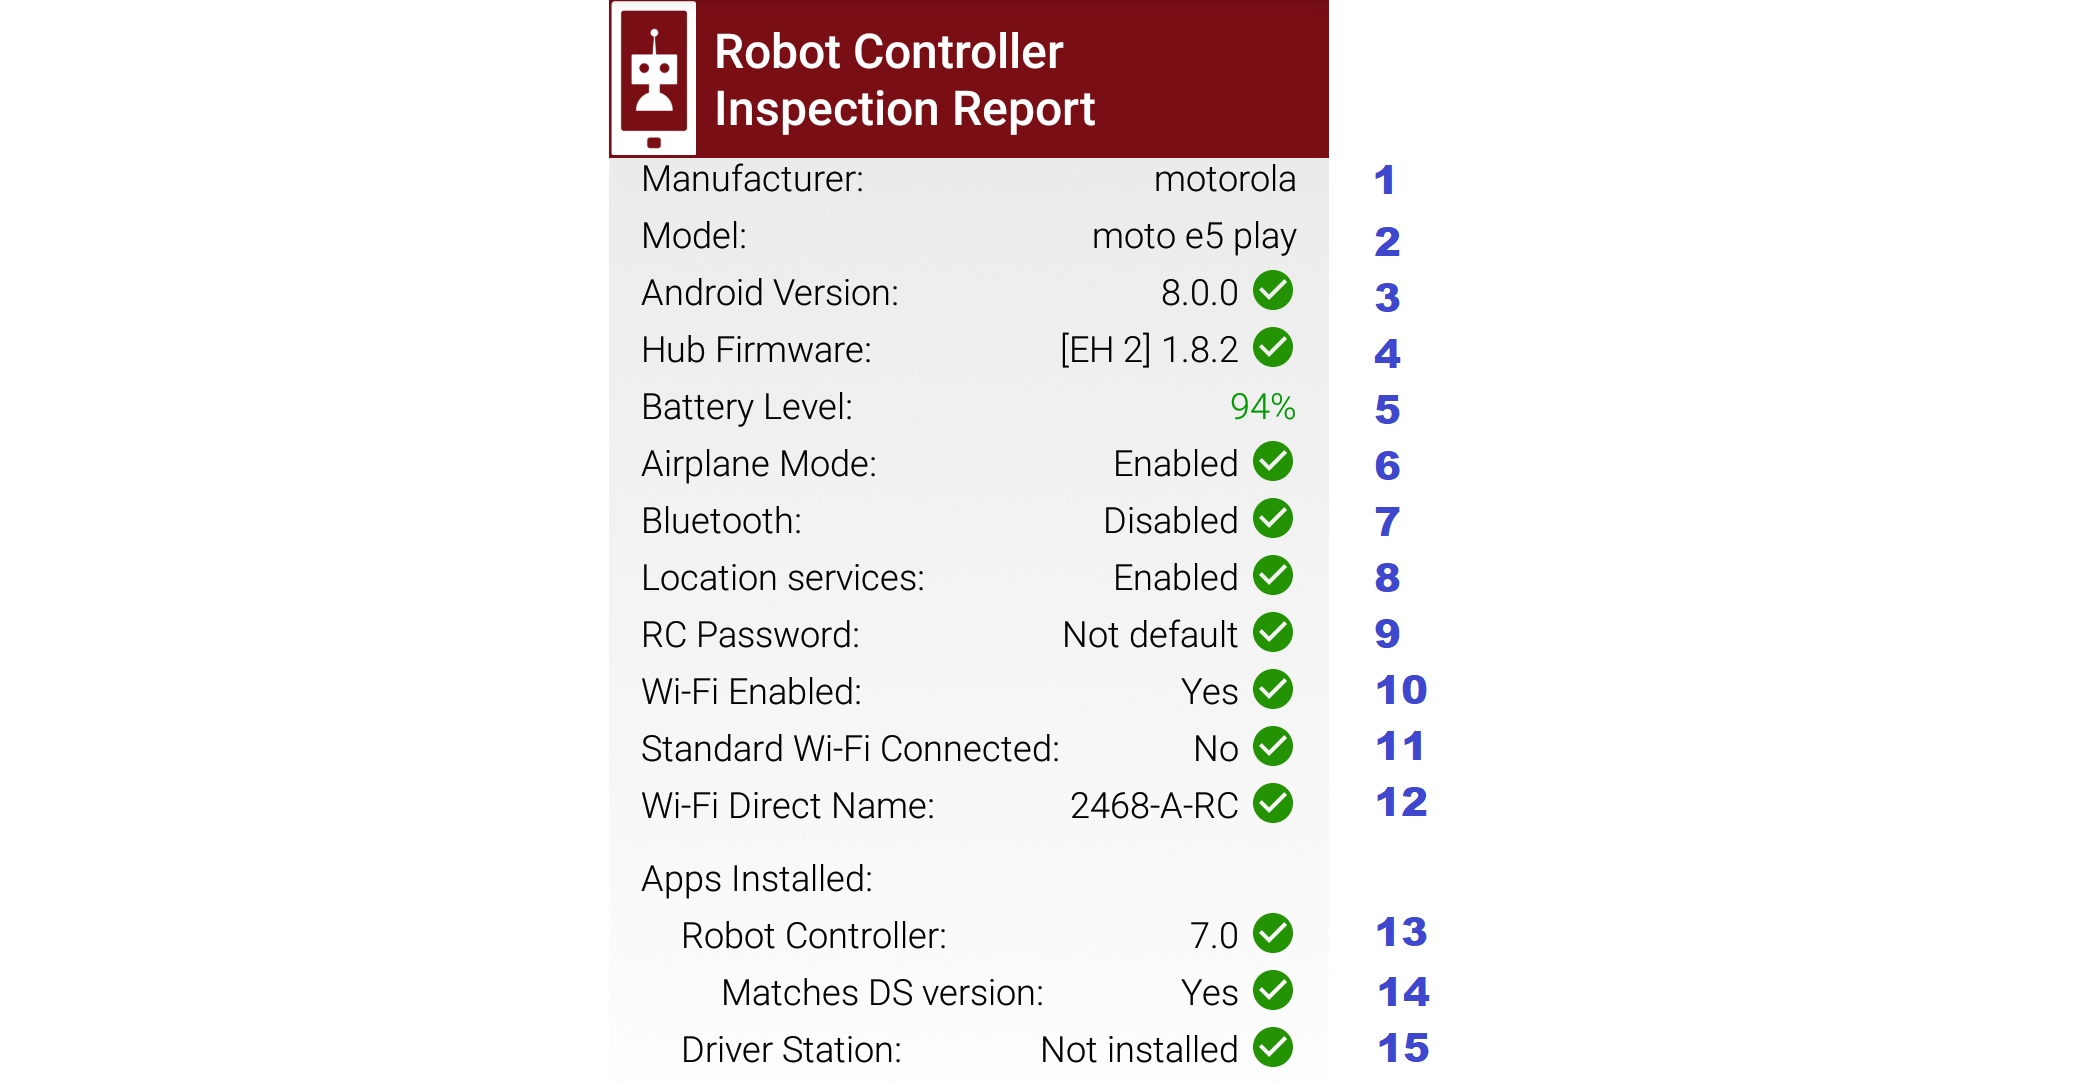The image size is (2087, 1082).
Task: Click the RC Password checkmark icon
Action: coord(1273,633)
